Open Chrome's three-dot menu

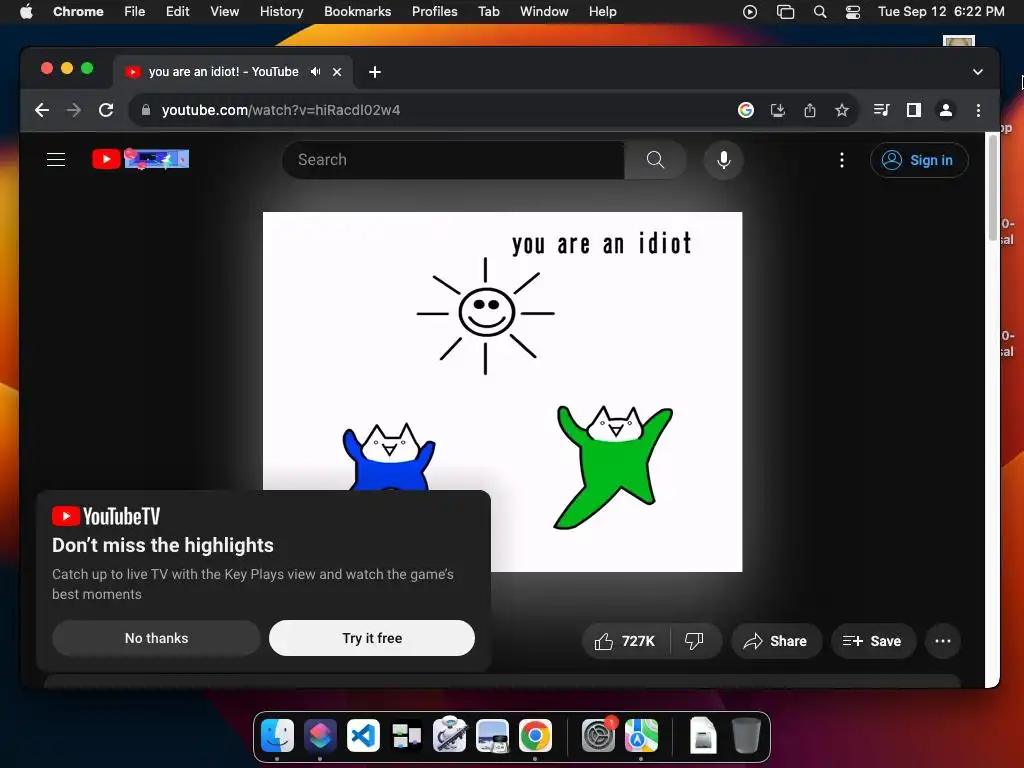click(x=978, y=110)
